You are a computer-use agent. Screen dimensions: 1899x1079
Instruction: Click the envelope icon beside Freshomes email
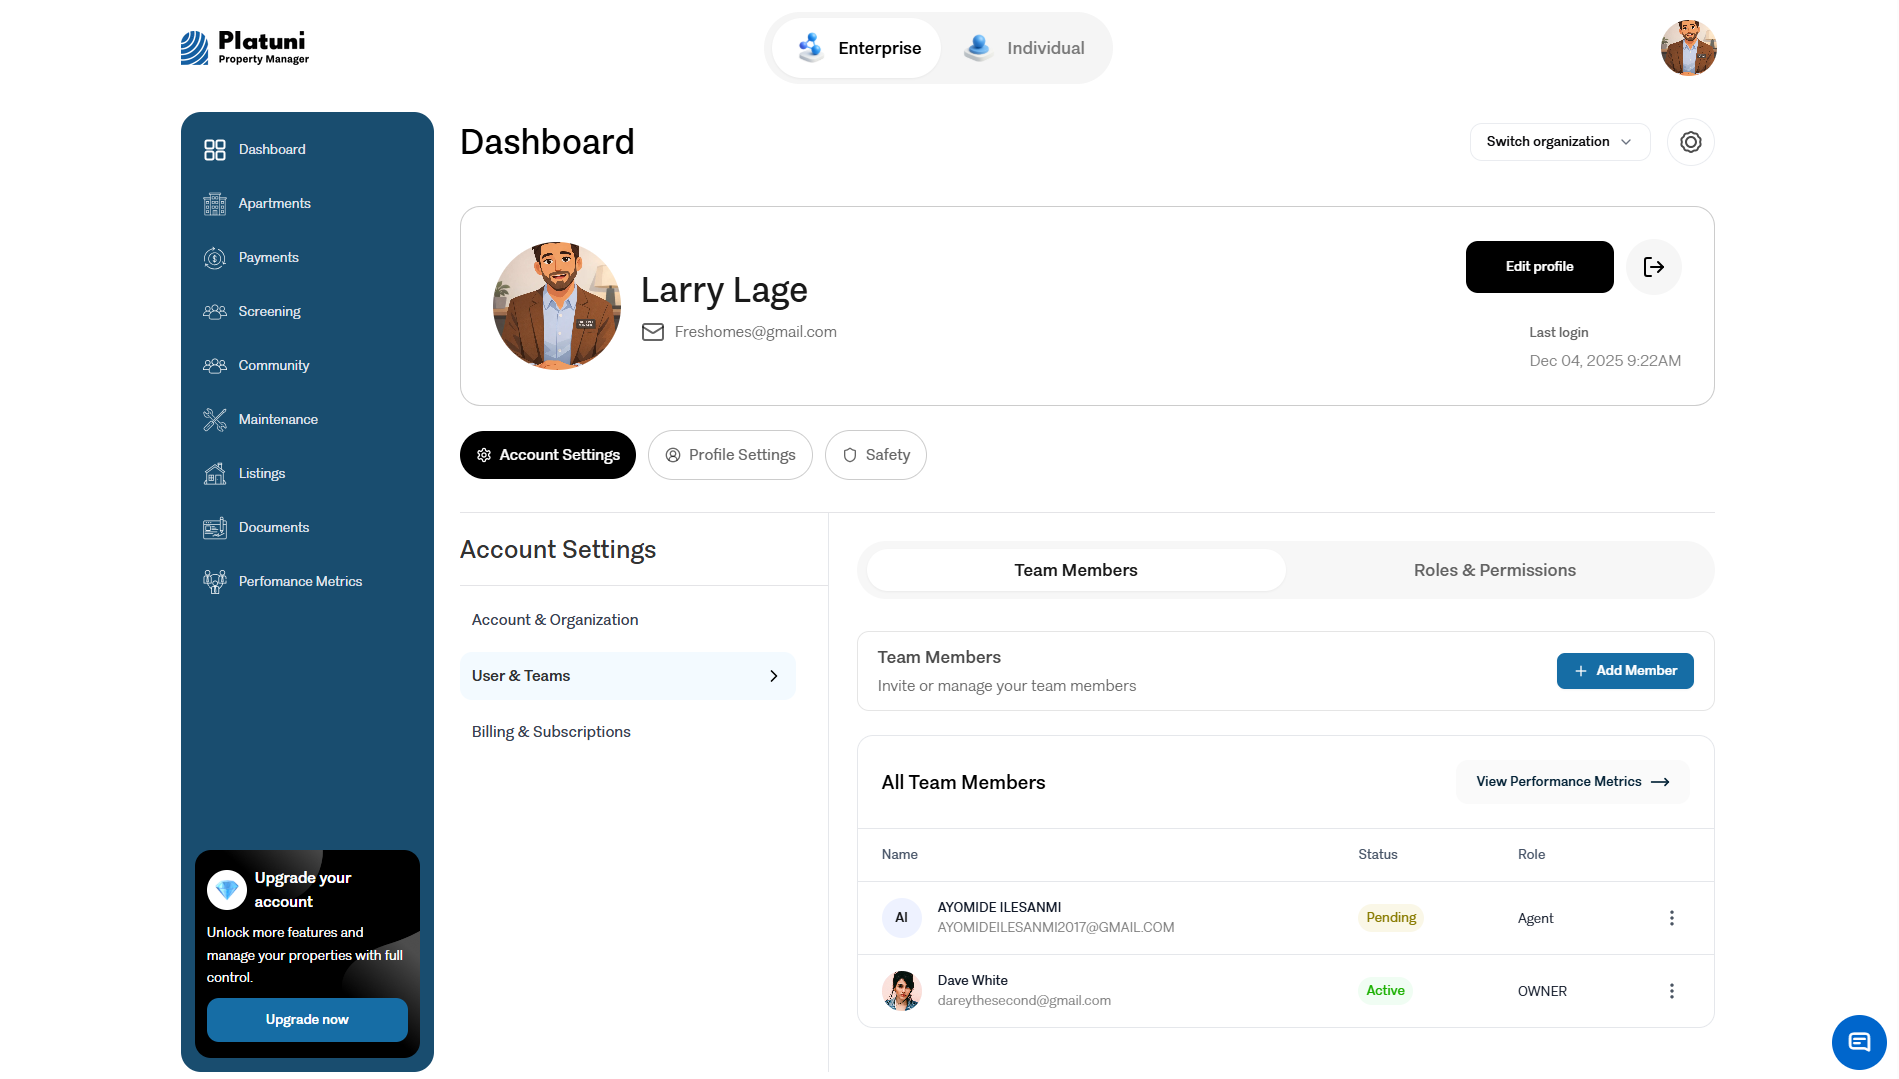click(x=653, y=332)
